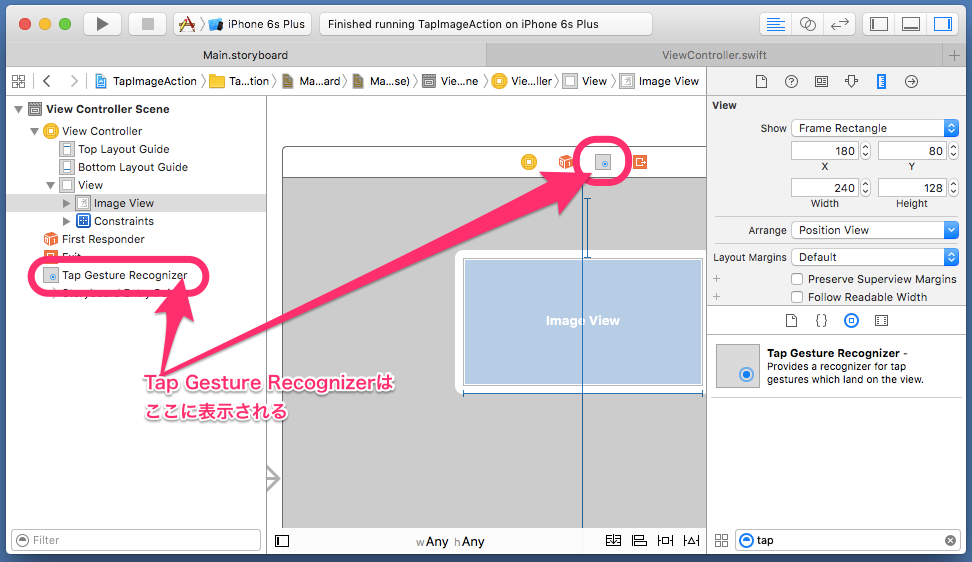Open the Stack button in canvas bar
The height and width of the screenshot is (562, 972).
pyautogui.click(x=613, y=540)
